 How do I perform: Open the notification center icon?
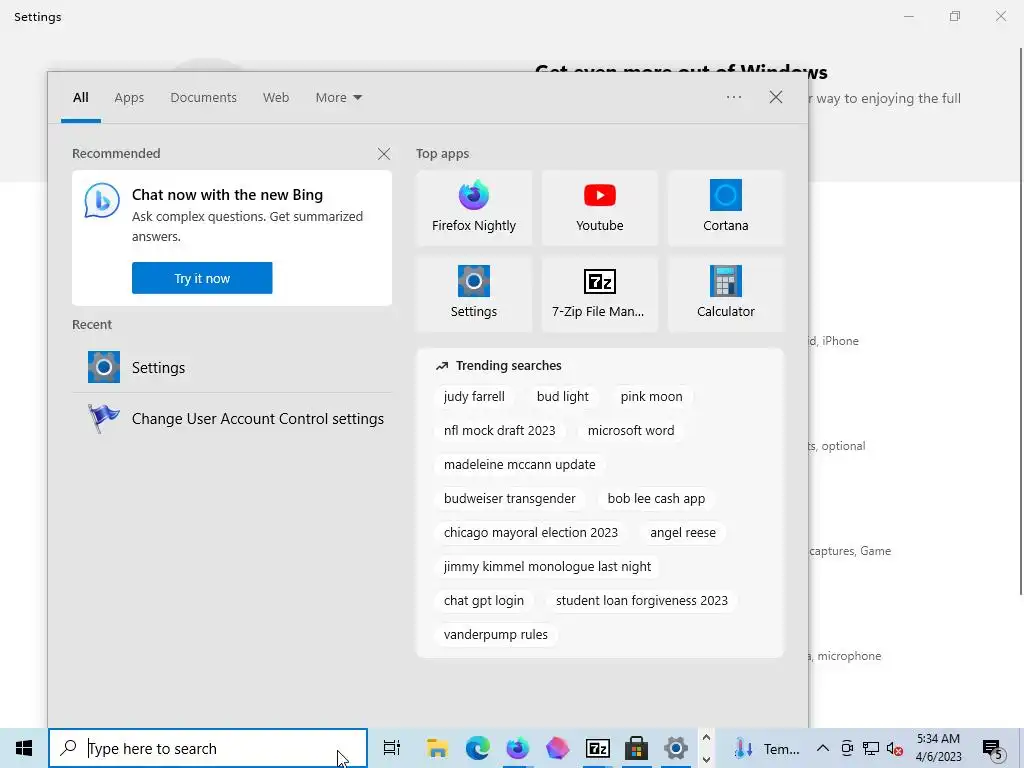point(993,748)
